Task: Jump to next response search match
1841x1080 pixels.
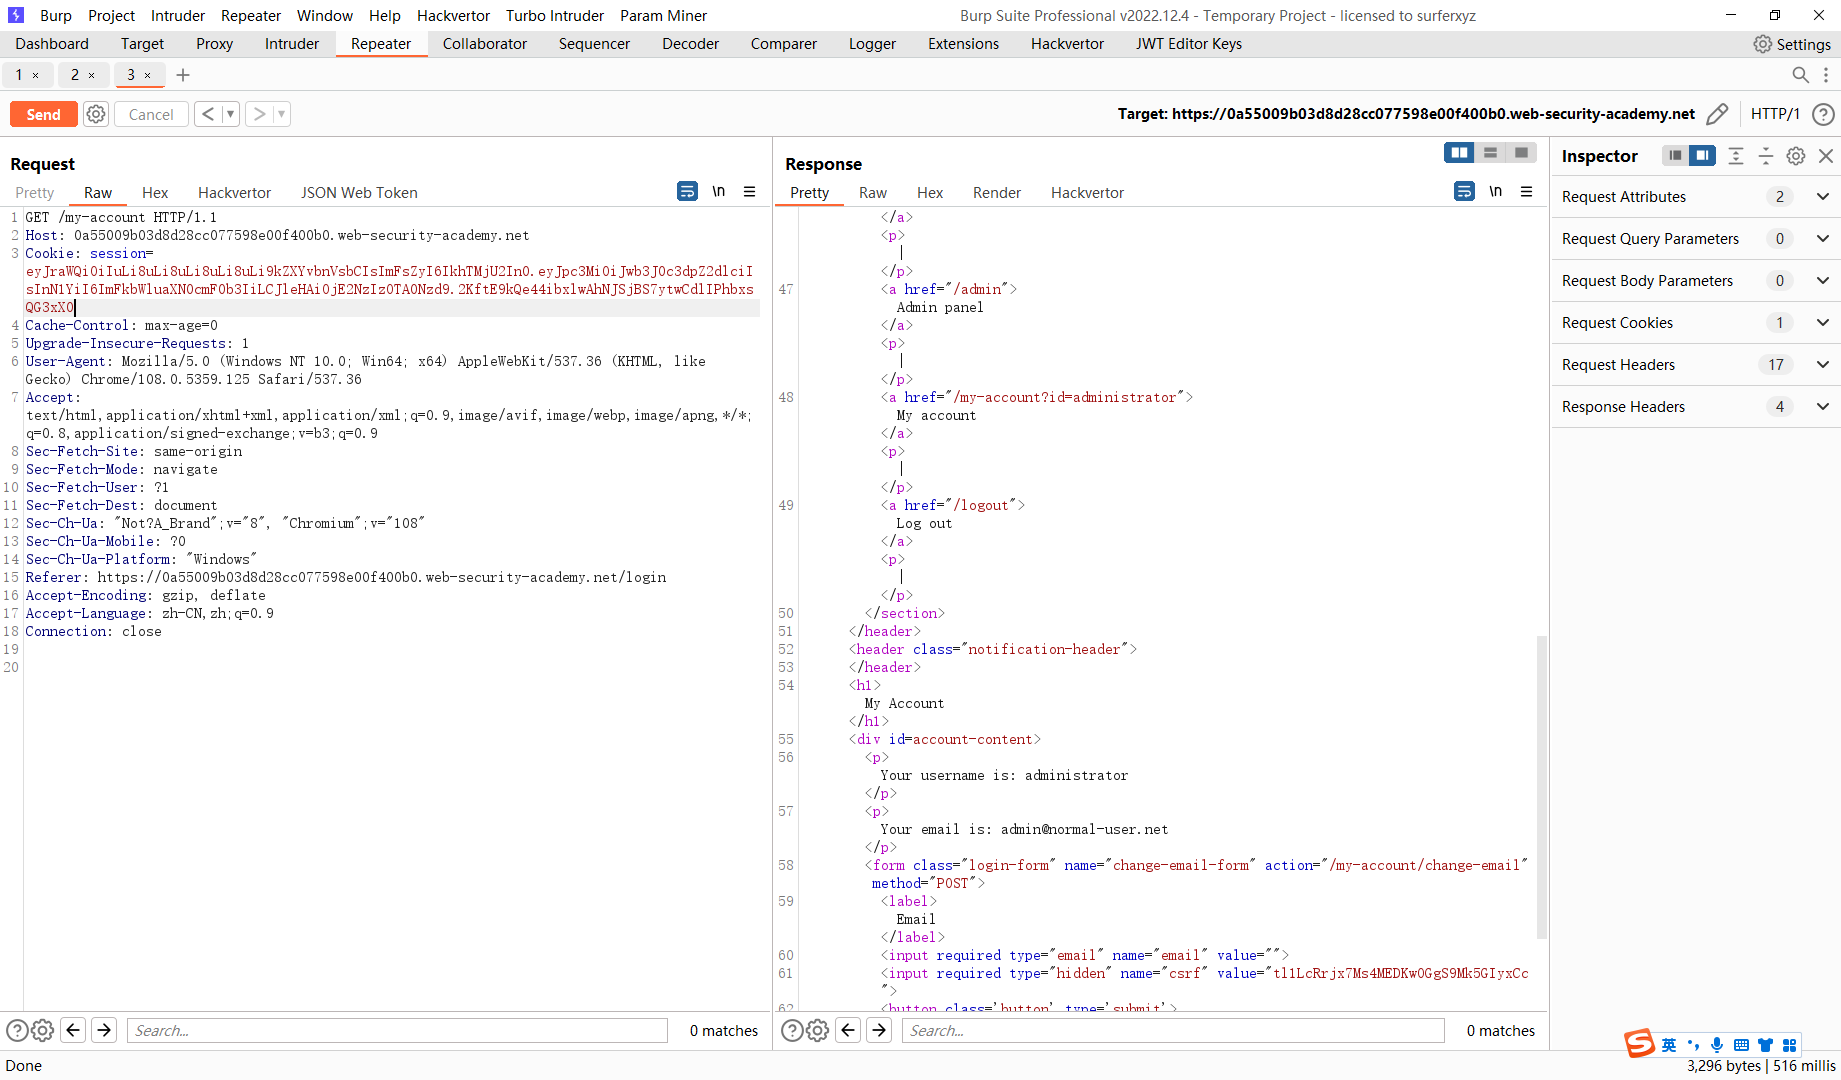Action: click(x=879, y=1030)
